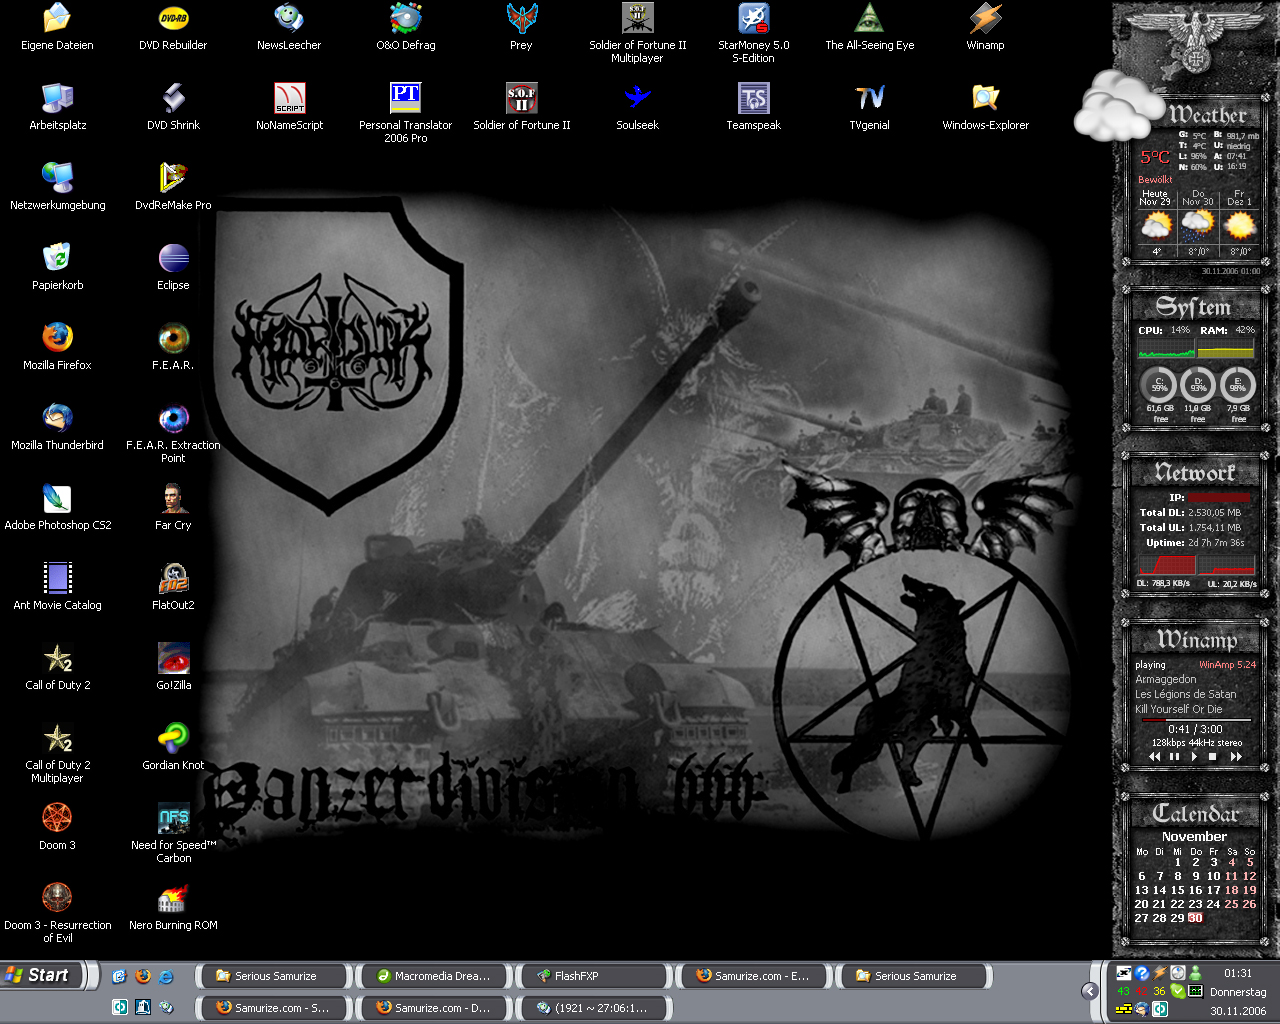Open the Winamp desktop shortcut

[985, 27]
